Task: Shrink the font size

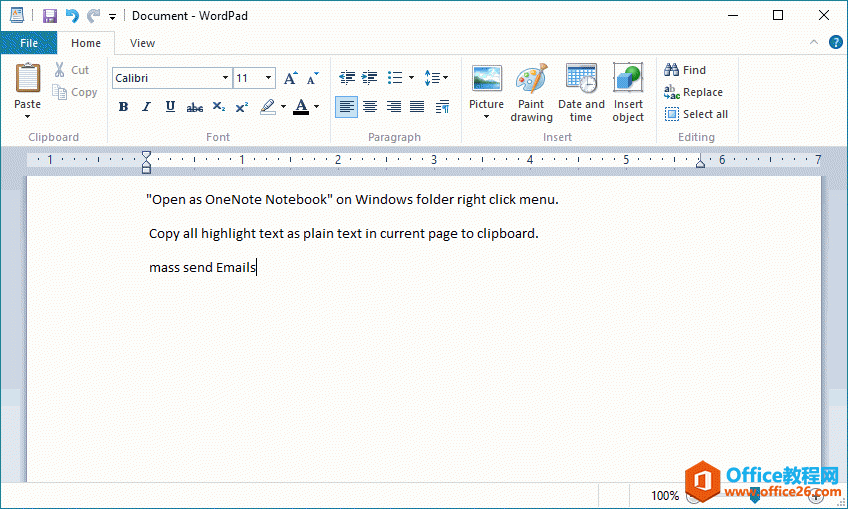Action: tap(313, 78)
